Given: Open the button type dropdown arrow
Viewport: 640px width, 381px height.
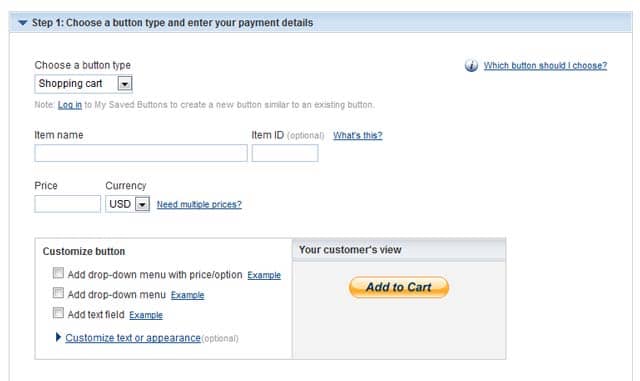Looking at the screenshot, I should 124,84.
